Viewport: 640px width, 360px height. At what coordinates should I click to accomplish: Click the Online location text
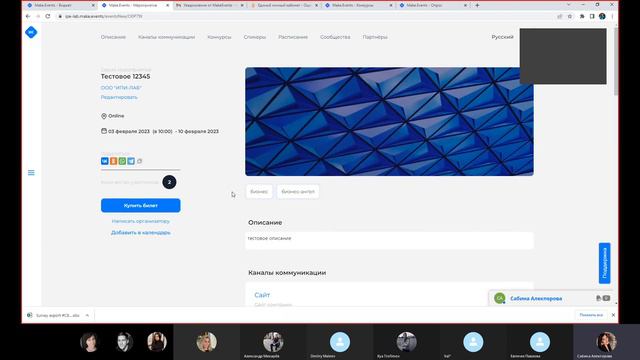pyautogui.click(x=116, y=116)
